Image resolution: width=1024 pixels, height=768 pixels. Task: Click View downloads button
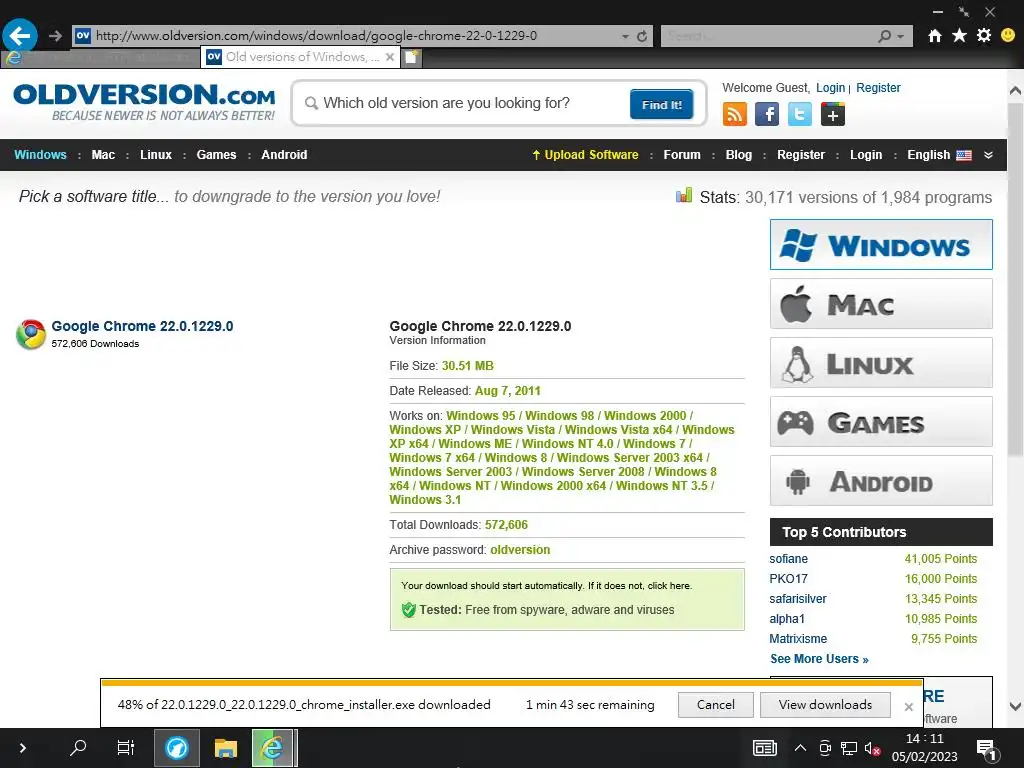[825, 705]
